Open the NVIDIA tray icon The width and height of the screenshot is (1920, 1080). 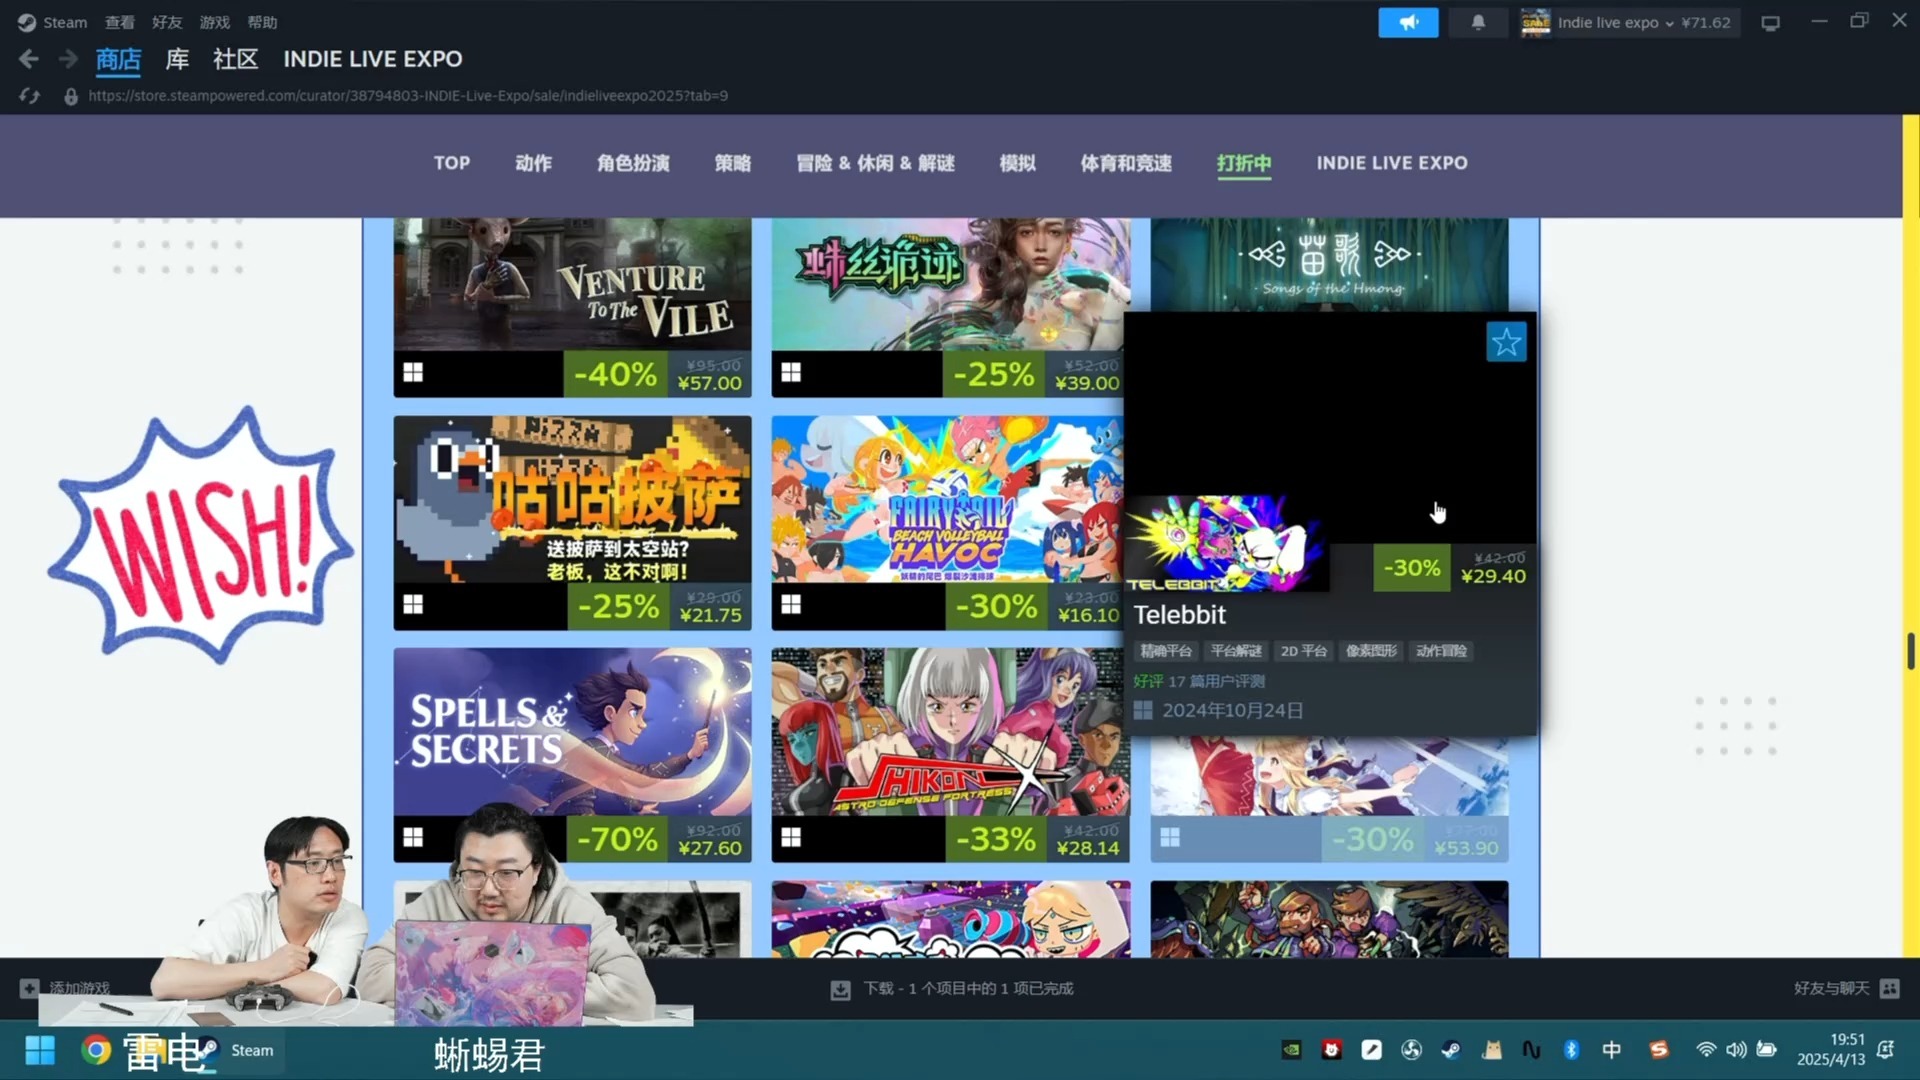pos(1292,1050)
